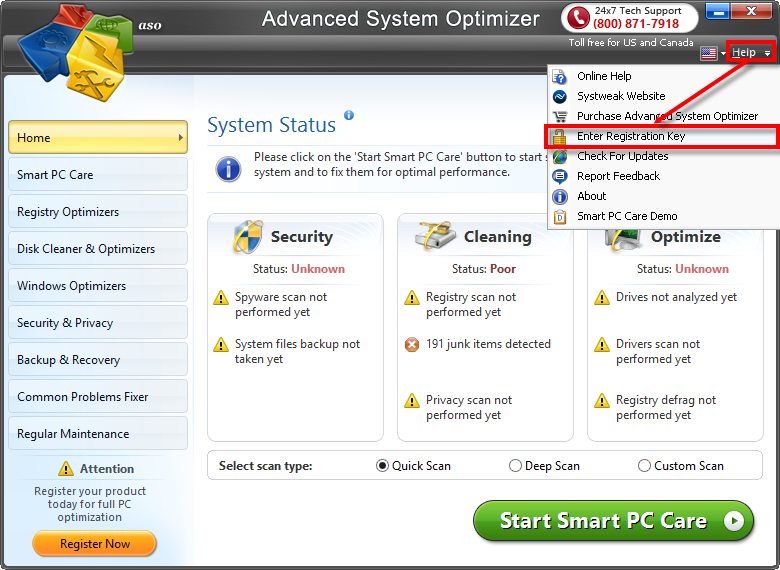
Task: Select the Custom Scan radio button
Action: (644, 466)
